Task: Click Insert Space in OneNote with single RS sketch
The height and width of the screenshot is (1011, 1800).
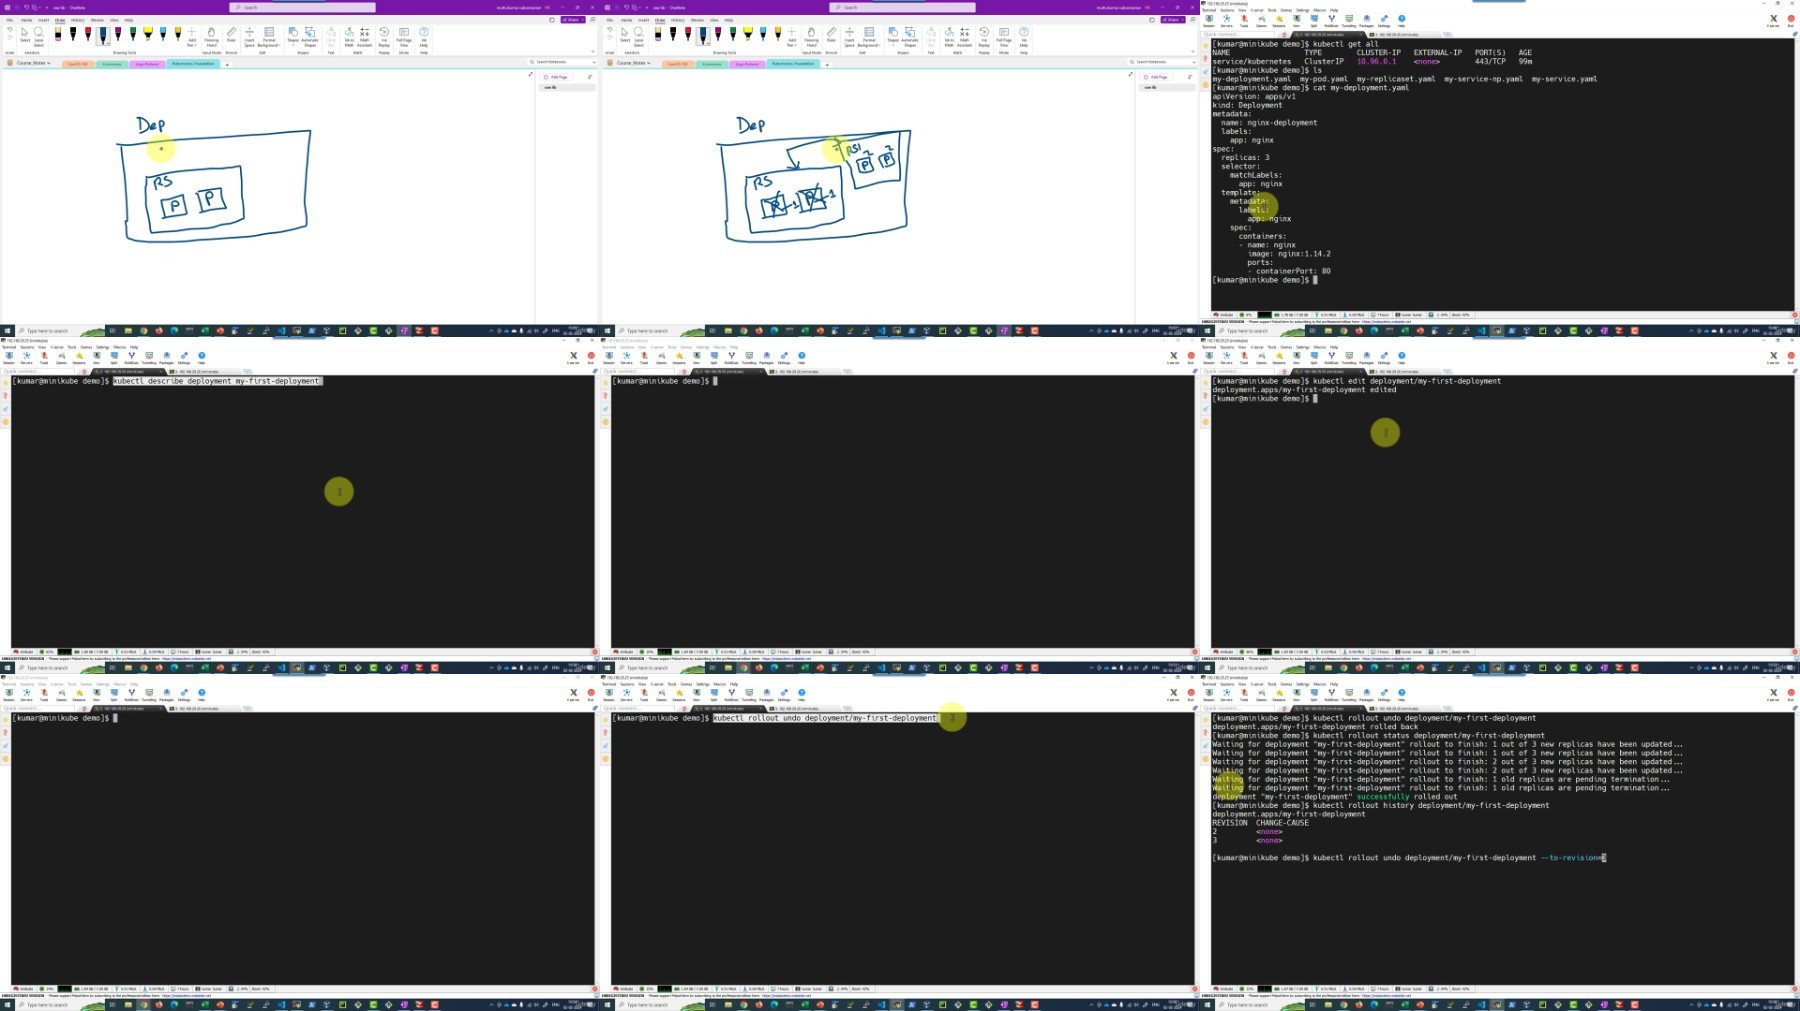Action: tap(249, 38)
